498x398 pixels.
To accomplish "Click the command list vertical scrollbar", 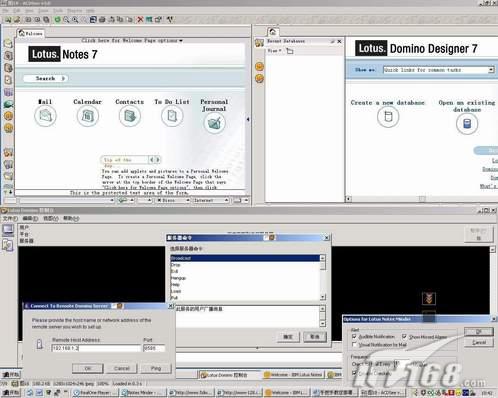I will tap(322, 277).
